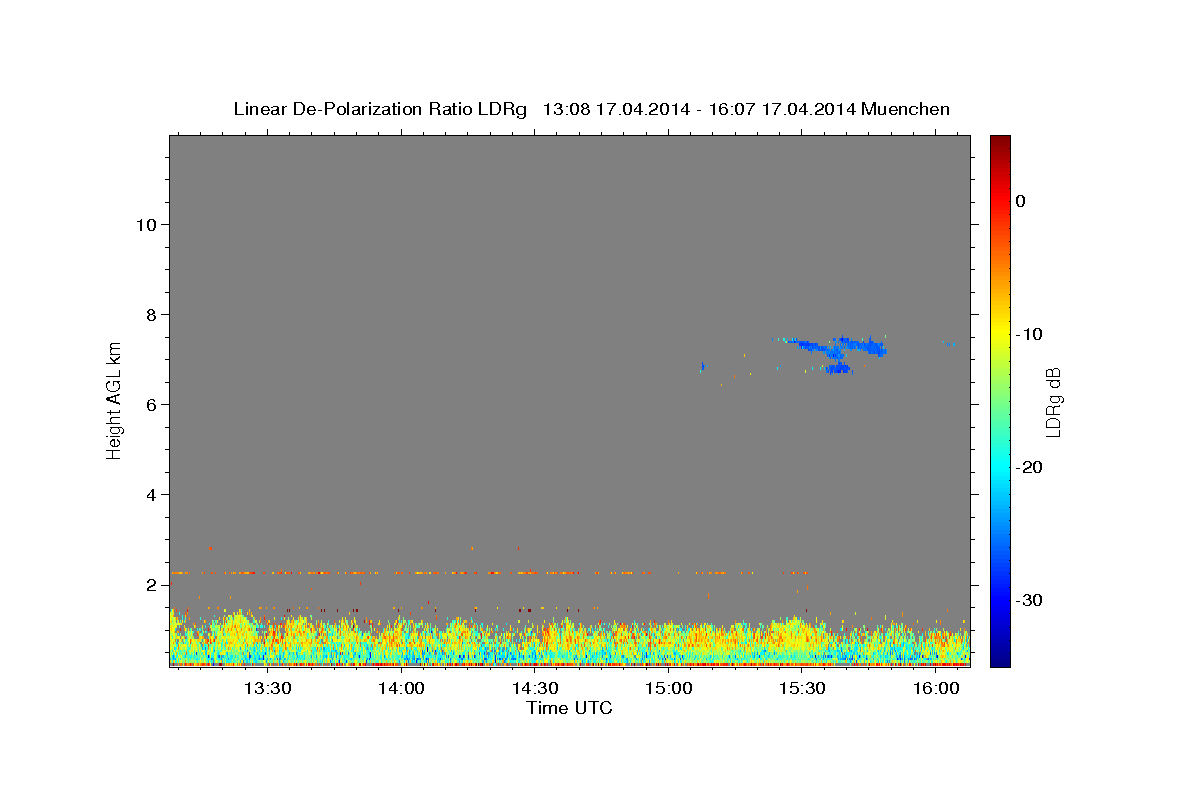This screenshot has width=1200, height=800.
Task: Click the 10 km height tick label
Action: [x=144, y=224]
